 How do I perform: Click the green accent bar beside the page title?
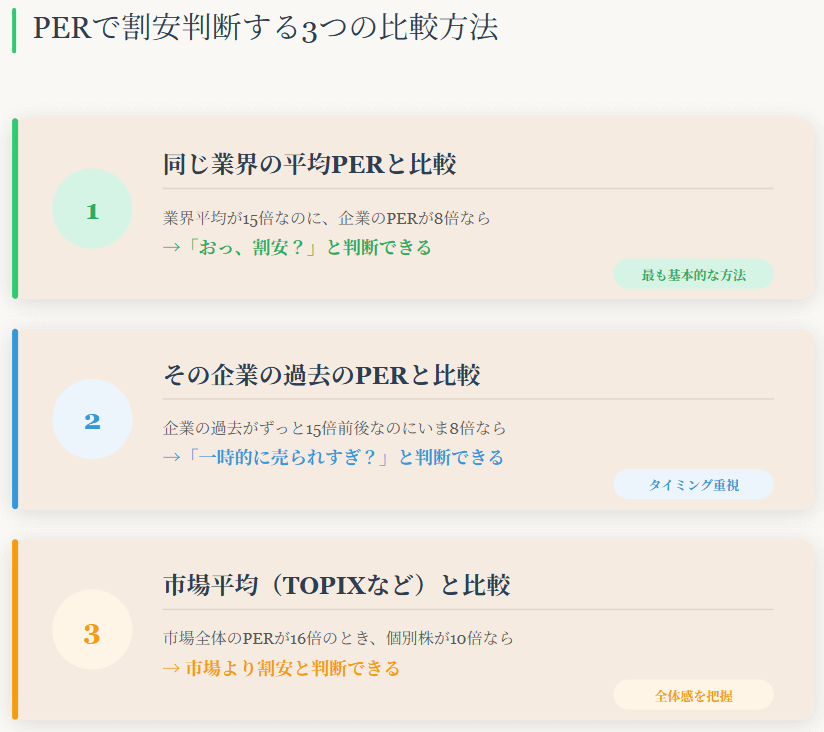pyautogui.click(x=13, y=28)
